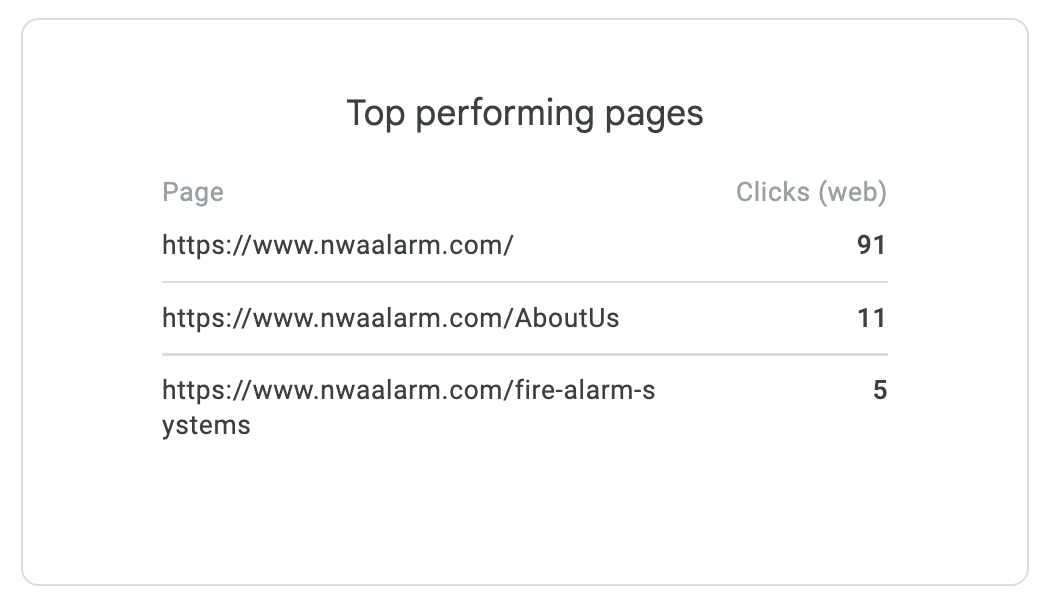Click the wrapped 'ystems' URL text
This screenshot has width=1048, height=604.
tap(206, 425)
